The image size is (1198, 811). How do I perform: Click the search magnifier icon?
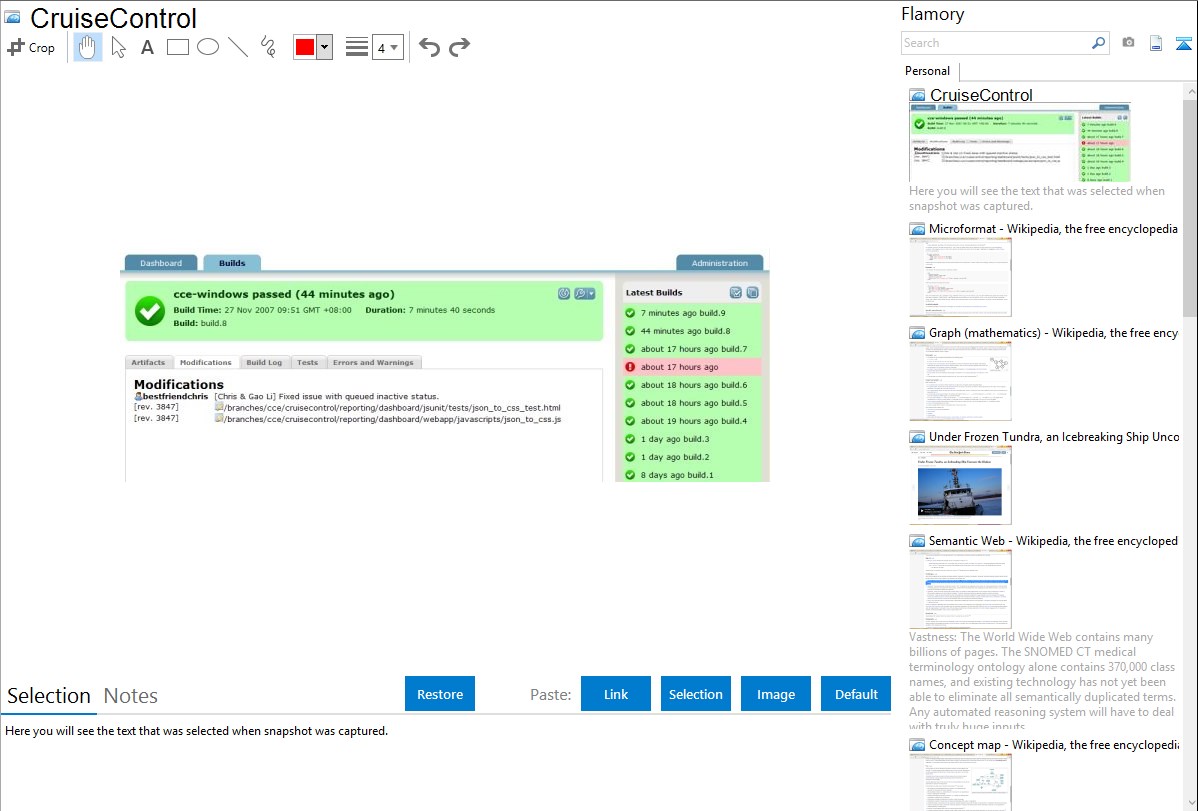click(1098, 43)
